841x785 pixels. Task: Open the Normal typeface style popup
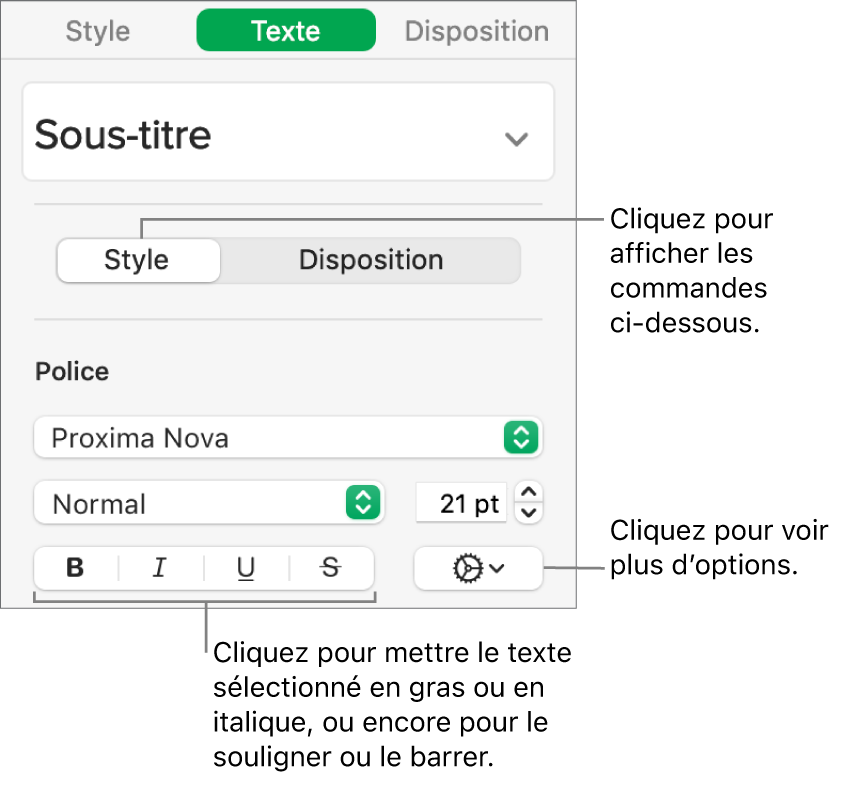click(209, 503)
